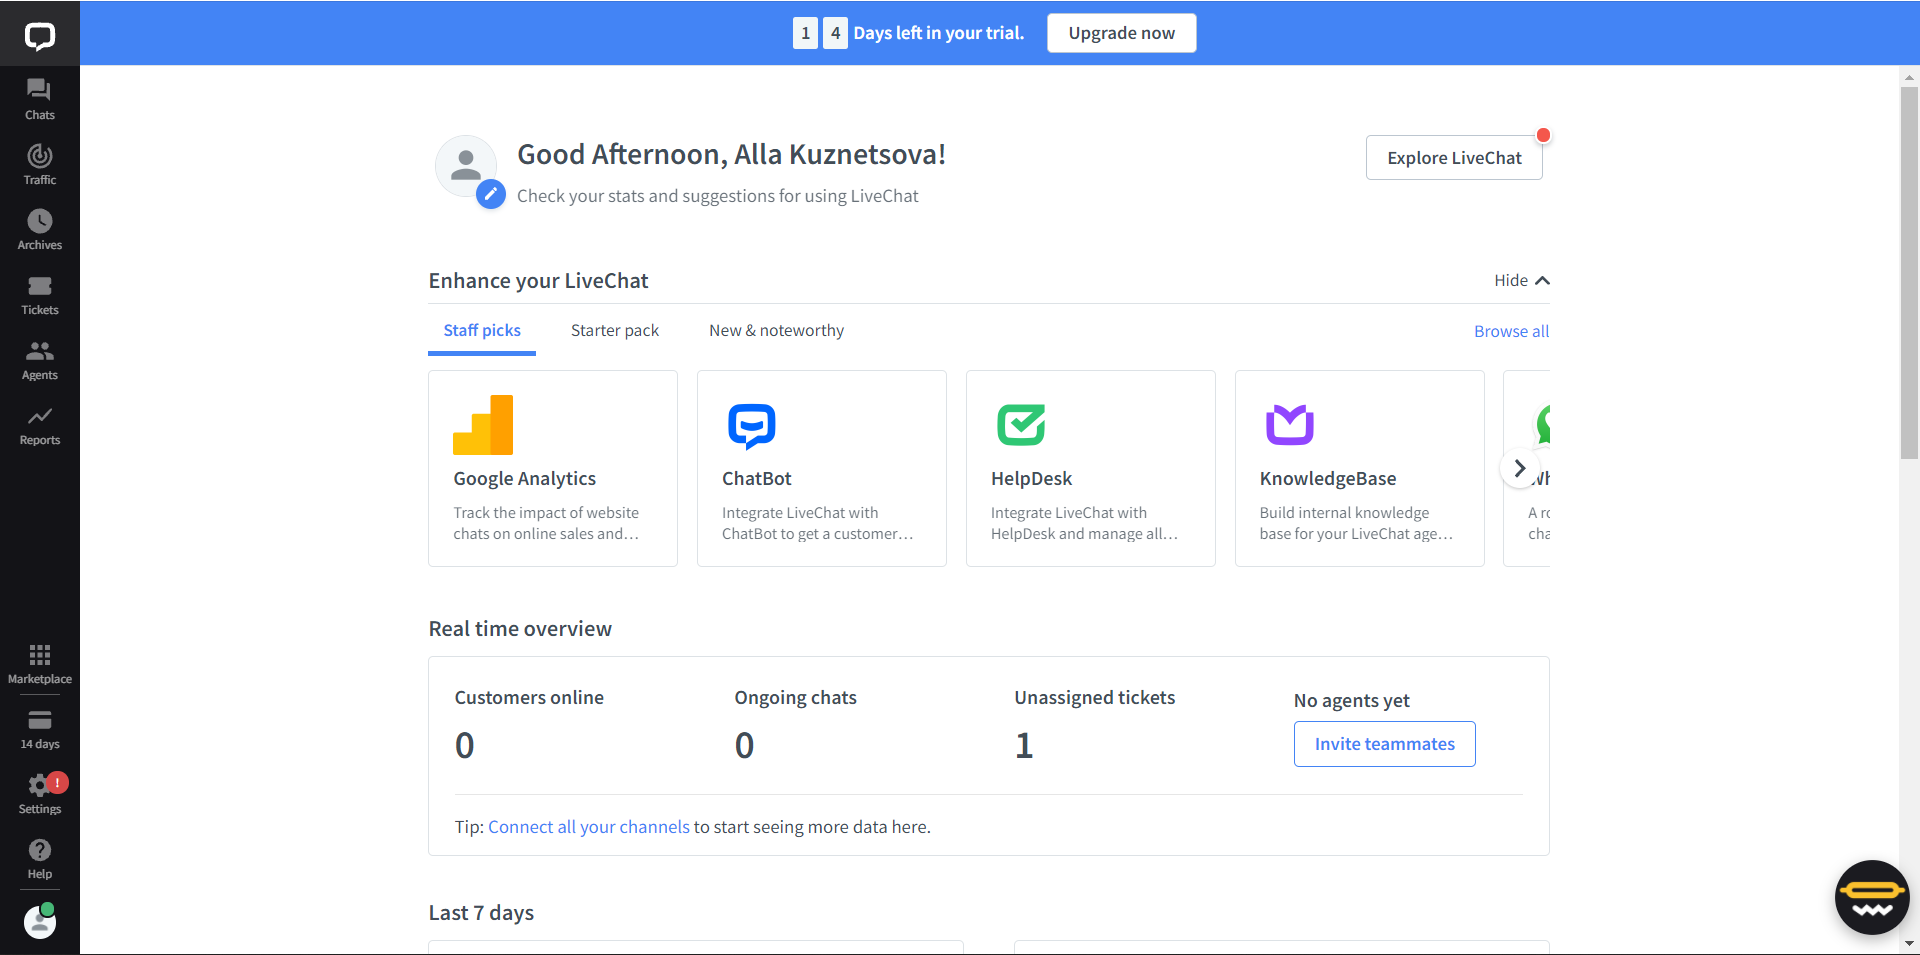Open the Tickets section
The width and height of the screenshot is (1920, 955).
40,294
